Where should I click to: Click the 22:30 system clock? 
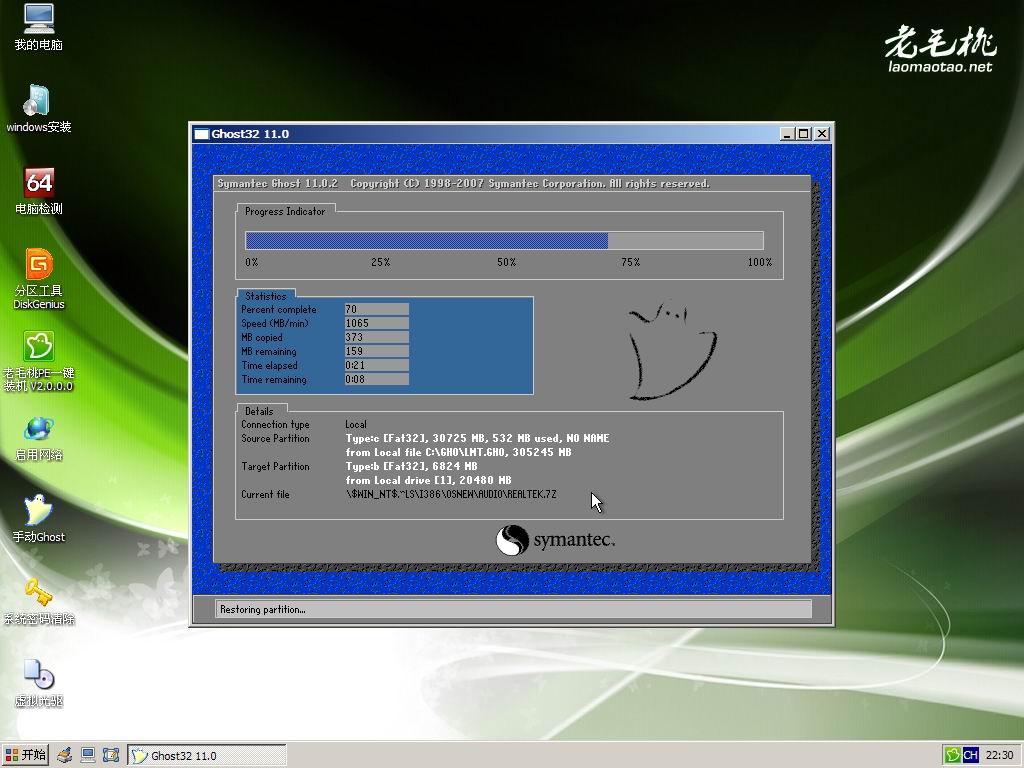point(999,755)
